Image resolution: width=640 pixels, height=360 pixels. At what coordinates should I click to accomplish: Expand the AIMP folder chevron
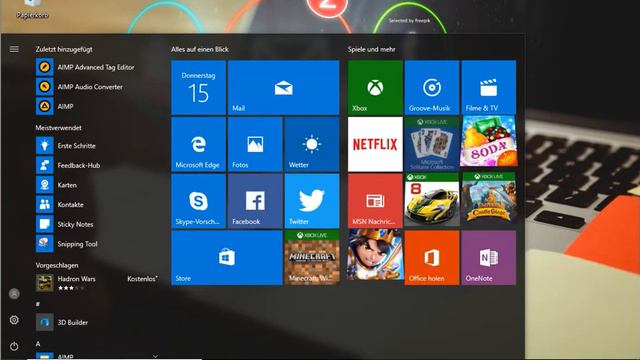[155, 356]
